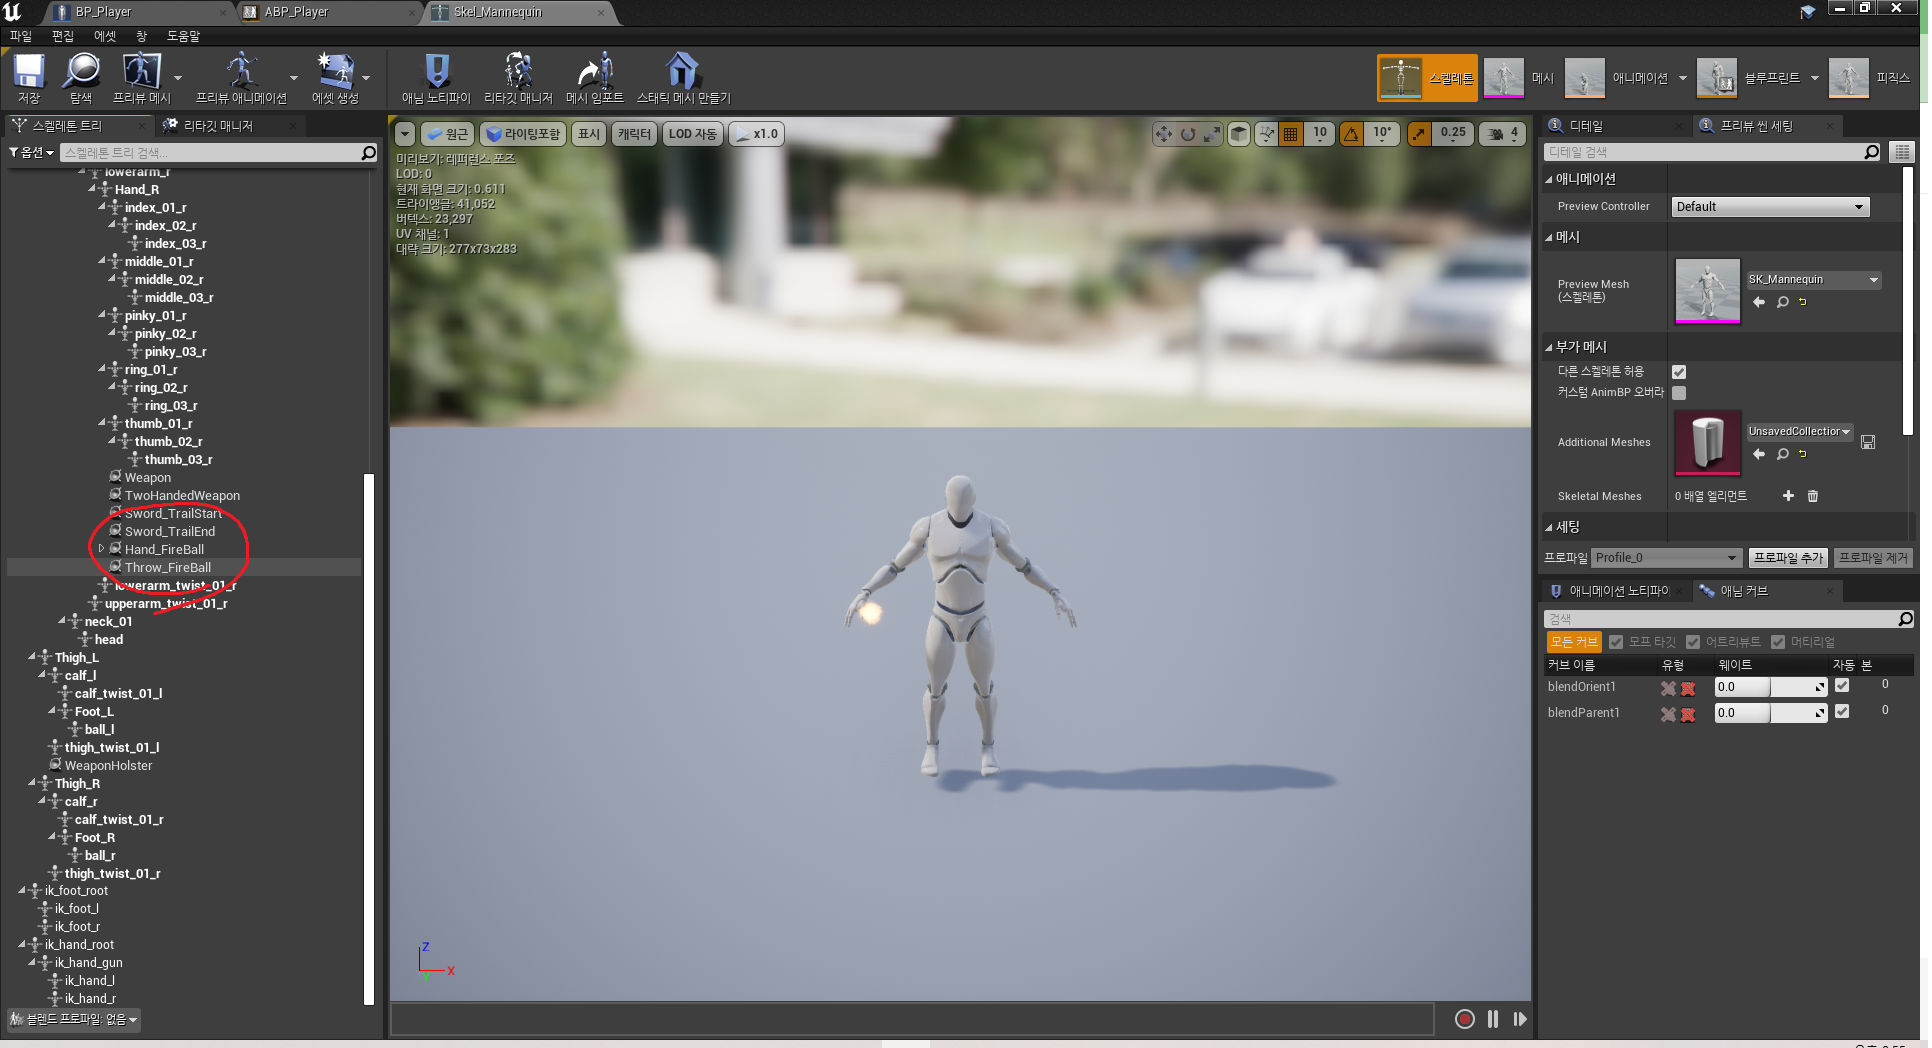Toggle auto checkbox for blendParent1 curve
Viewport: 1932px width, 1048px height.
point(1842,712)
